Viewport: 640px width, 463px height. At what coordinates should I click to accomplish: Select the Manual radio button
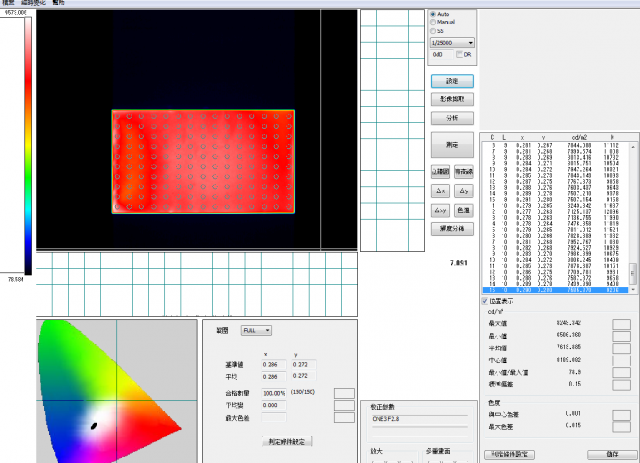click(432, 24)
